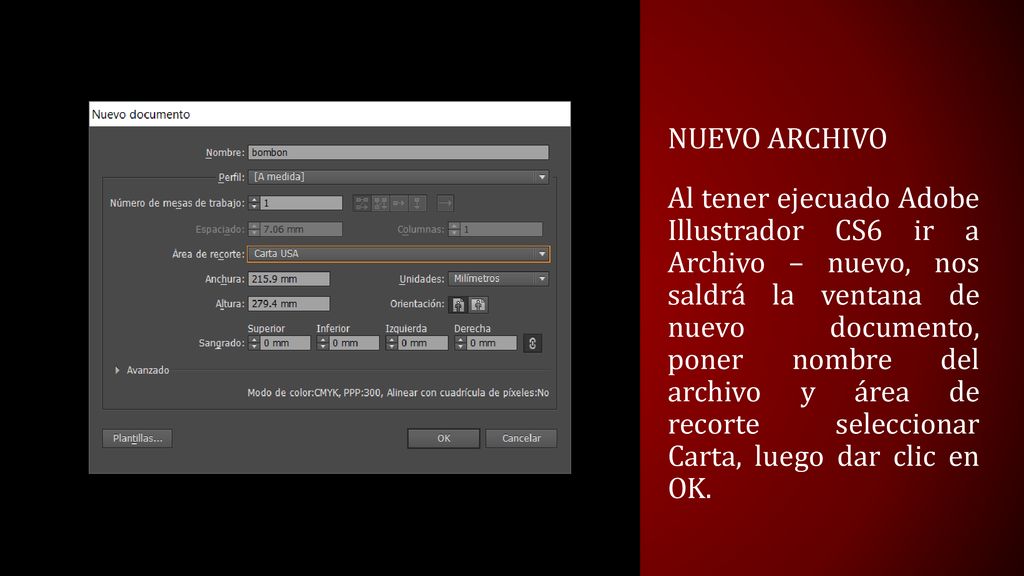This screenshot has height=576, width=1024.
Task: Click the right-to-left layout arrow icon
Action: (445, 203)
